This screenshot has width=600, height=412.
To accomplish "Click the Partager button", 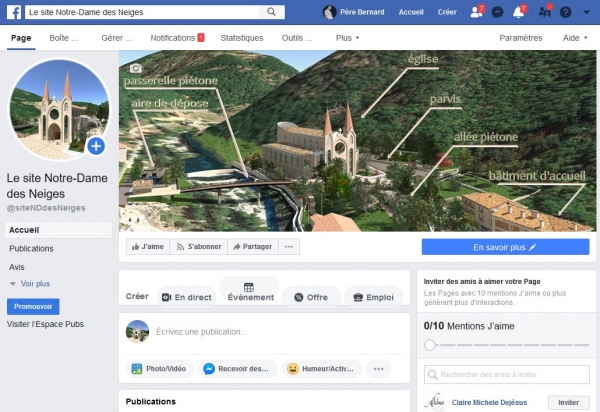I will point(253,247).
